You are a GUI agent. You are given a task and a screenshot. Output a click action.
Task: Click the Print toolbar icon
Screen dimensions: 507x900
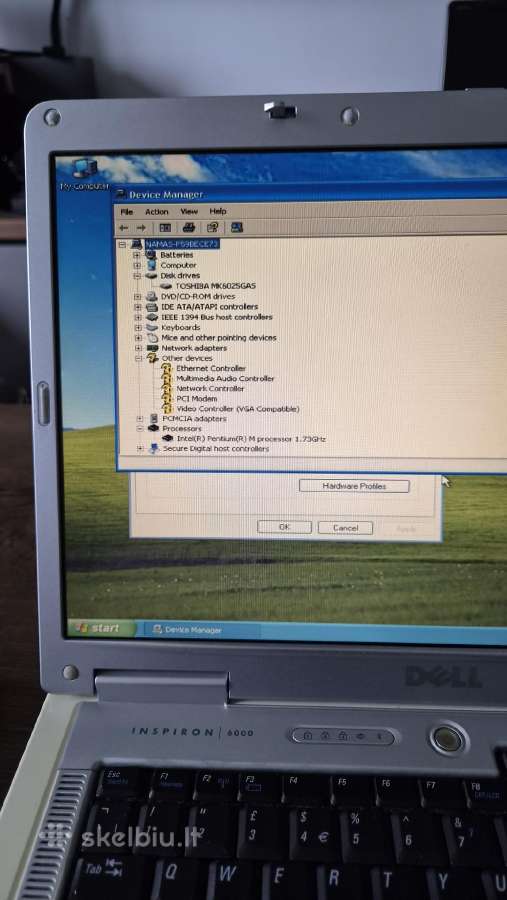point(189,227)
